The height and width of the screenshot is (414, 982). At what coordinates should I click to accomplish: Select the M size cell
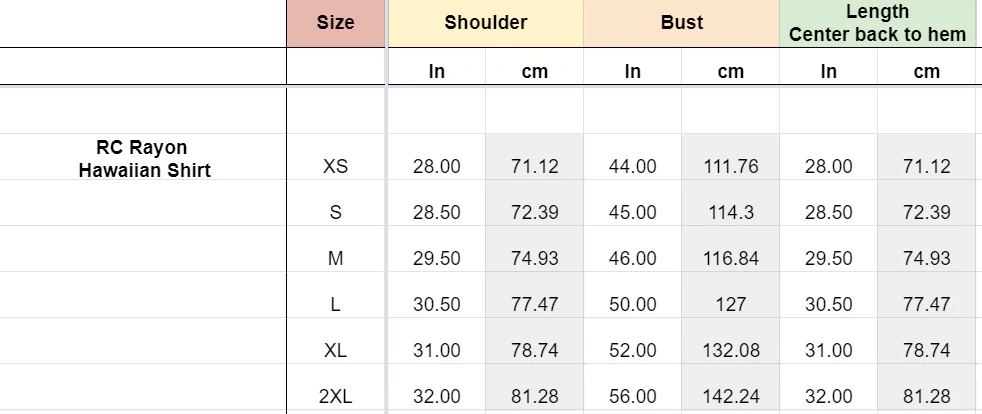(336, 259)
